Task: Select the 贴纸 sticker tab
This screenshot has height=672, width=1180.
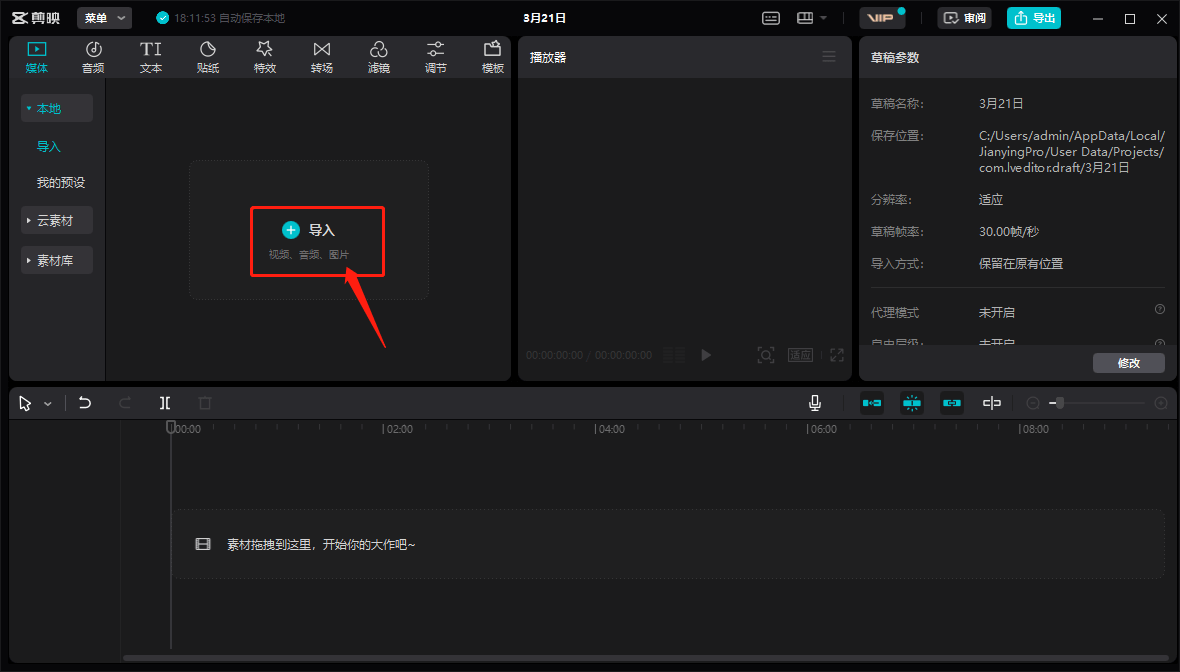Action: (x=208, y=57)
